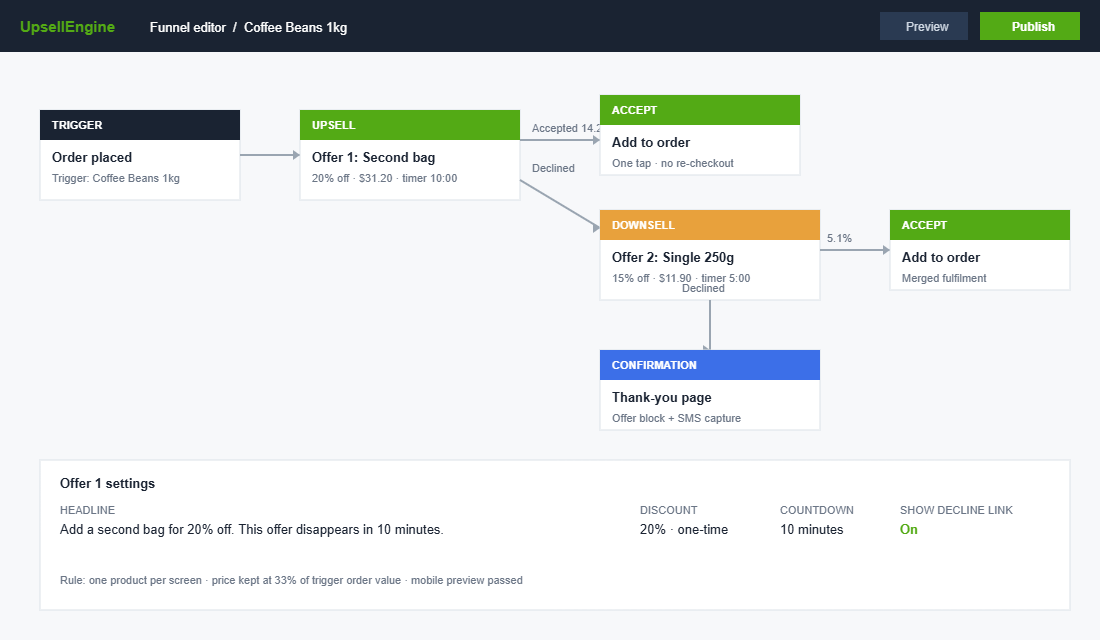Image resolution: width=1100 pixels, height=640 pixels.
Task: Click the COUNTDOWN field label
Action: pyautogui.click(x=817, y=510)
